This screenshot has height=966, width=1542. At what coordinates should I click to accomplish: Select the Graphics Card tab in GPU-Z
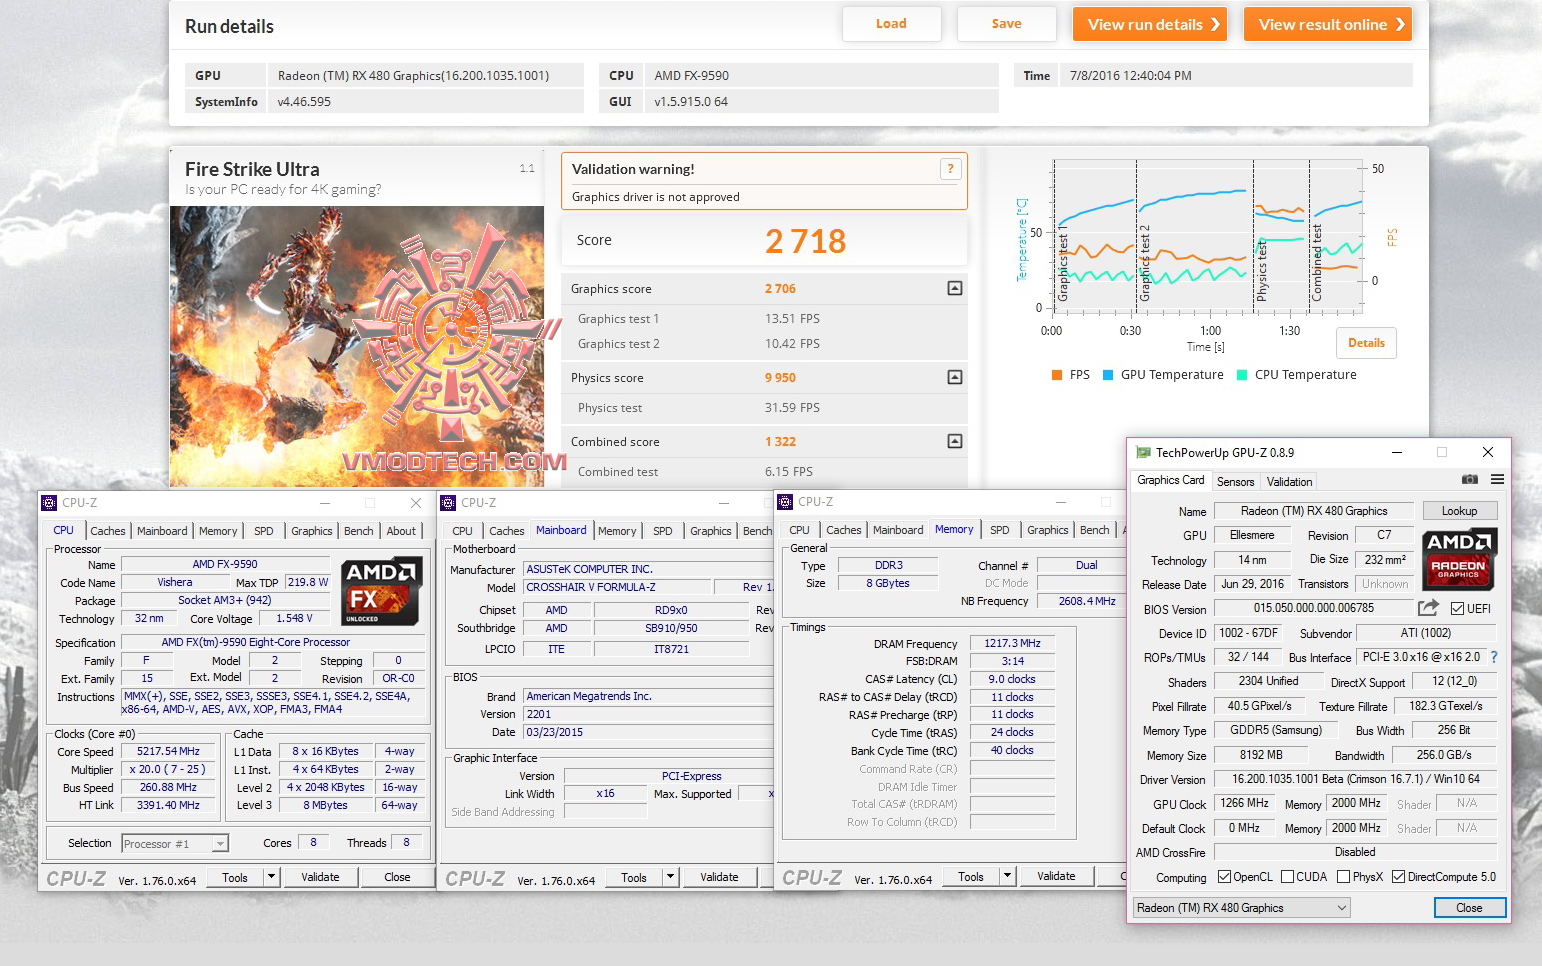point(1171,480)
